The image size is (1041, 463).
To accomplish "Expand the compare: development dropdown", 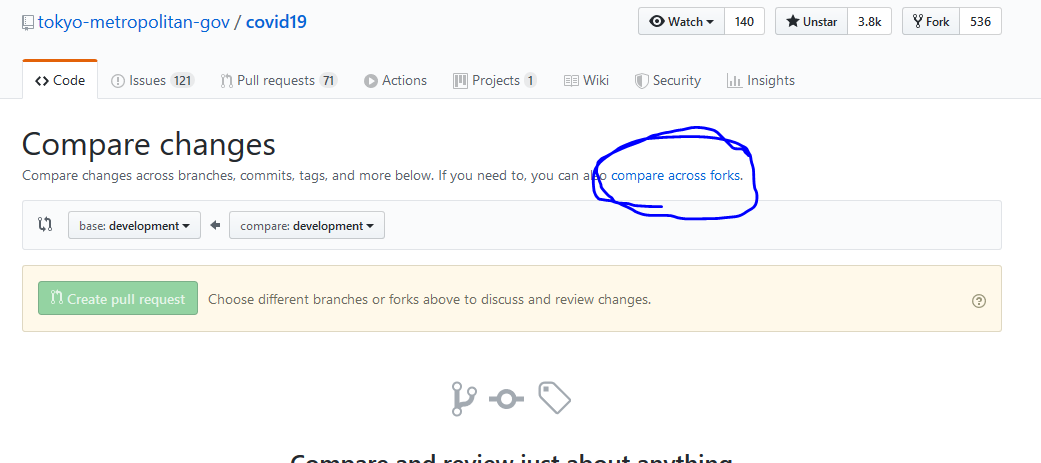I will pos(307,225).
